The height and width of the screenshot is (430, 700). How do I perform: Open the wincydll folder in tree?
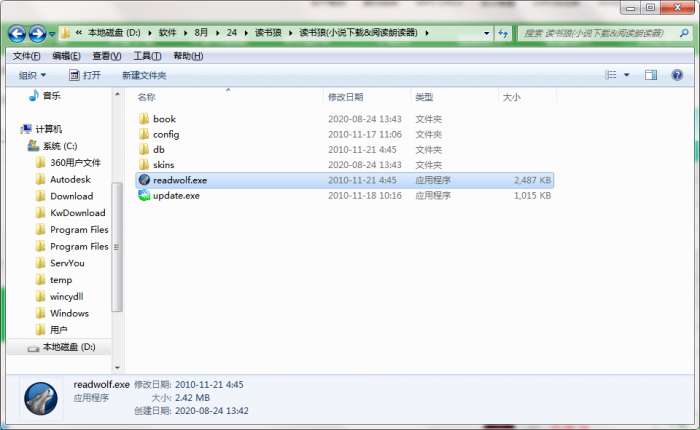(66, 296)
